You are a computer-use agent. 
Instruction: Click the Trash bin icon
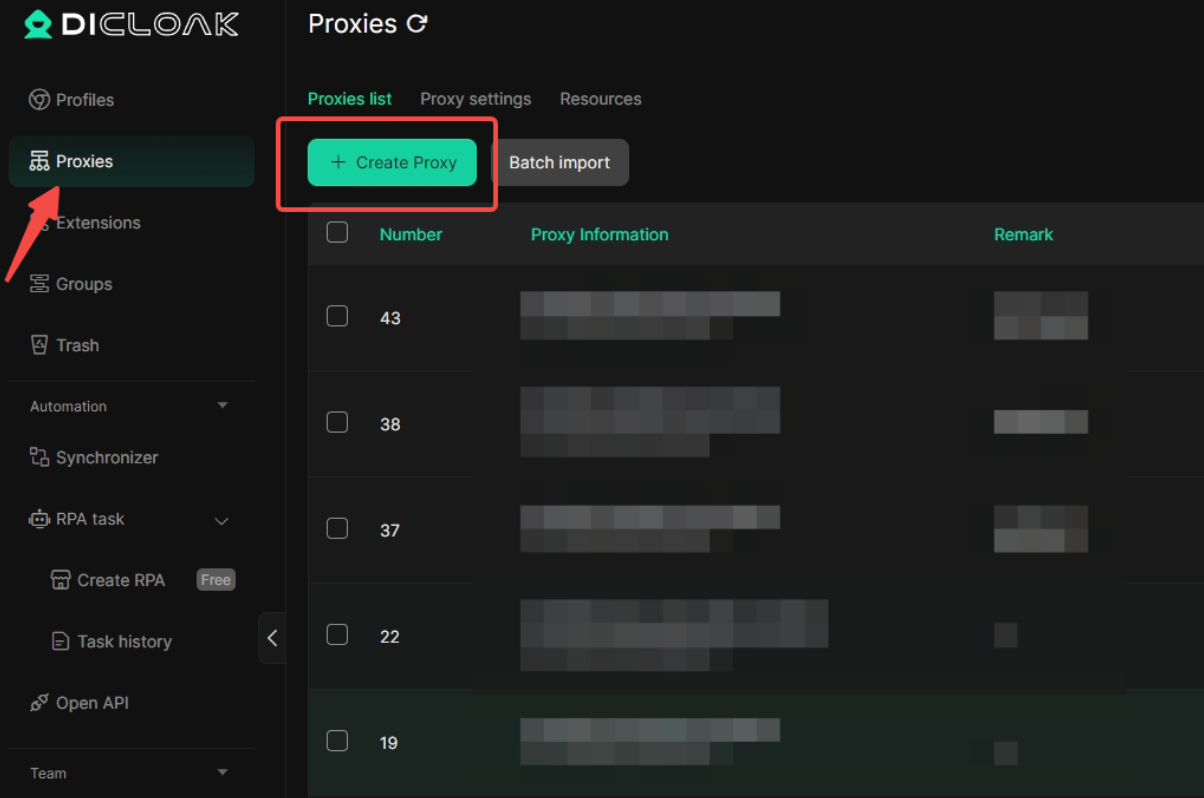click(x=39, y=345)
